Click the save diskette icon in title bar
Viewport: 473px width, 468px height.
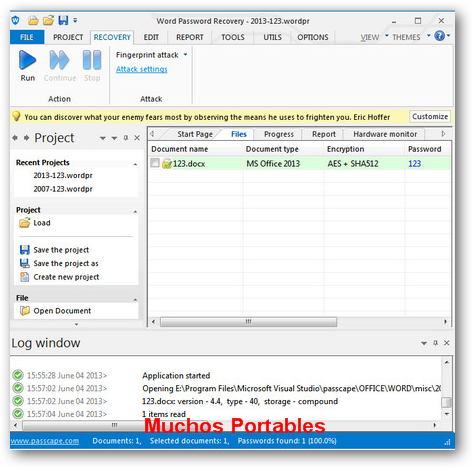click(63, 21)
